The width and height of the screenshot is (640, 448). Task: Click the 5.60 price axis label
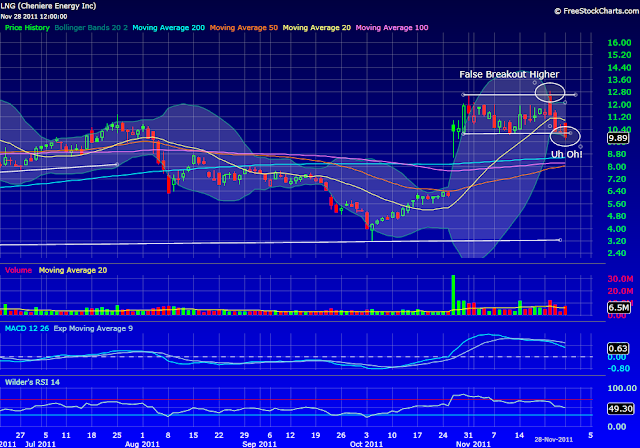pos(617,204)
